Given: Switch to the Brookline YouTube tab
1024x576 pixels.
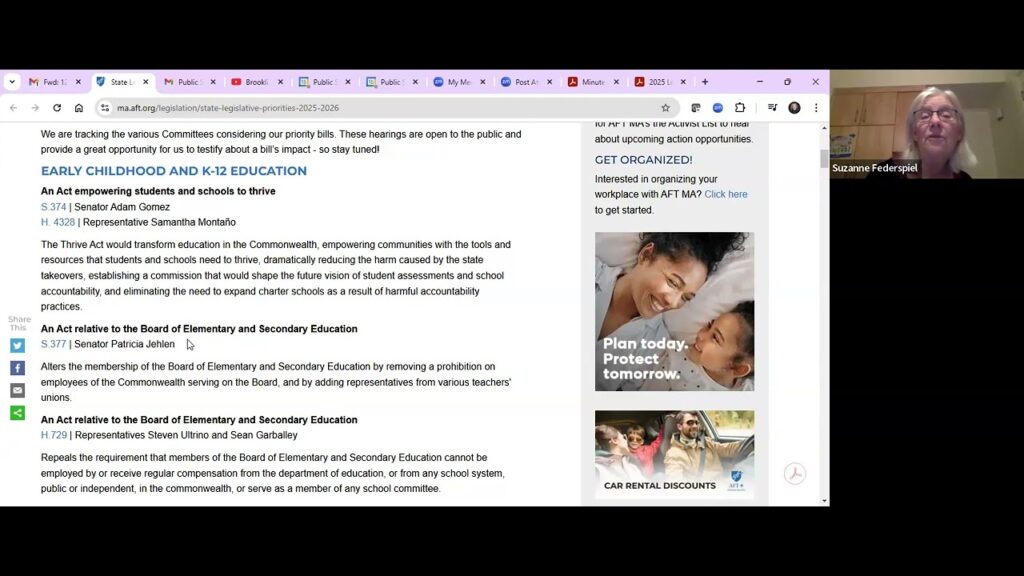Looking at the screenshot, I should [256, 82].
